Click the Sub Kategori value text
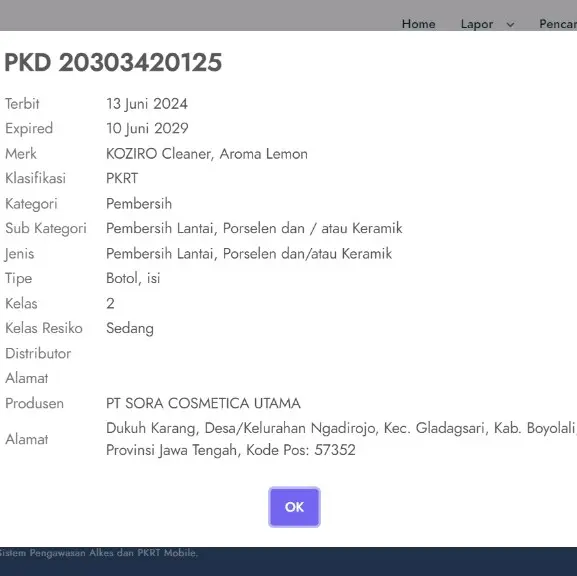 click(x=254, y=228)
